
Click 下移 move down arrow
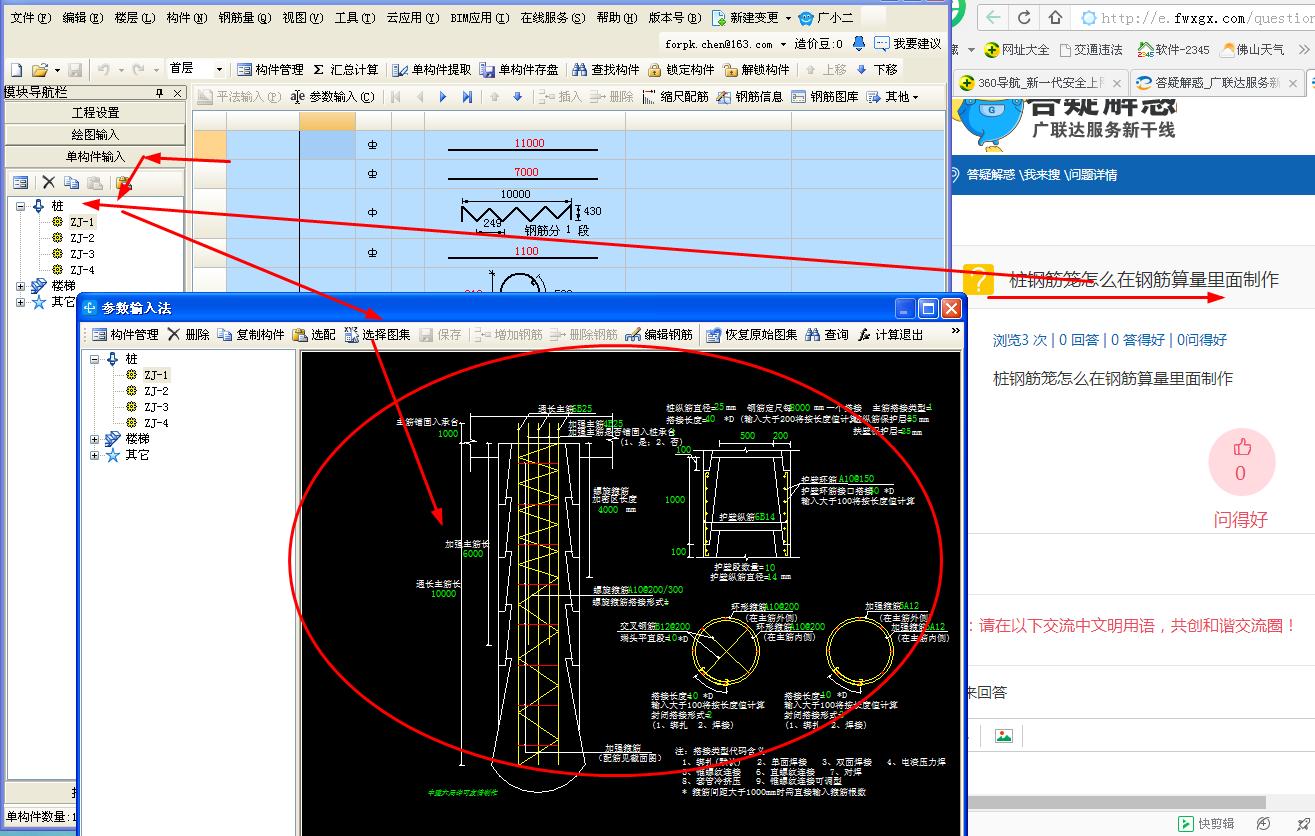[x=877, y=70]
